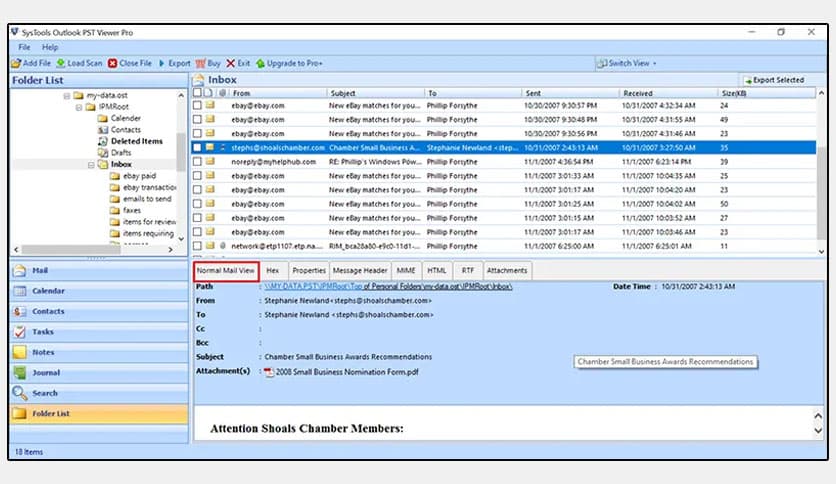Check the 11/1/2007 10:04:35 AM email checkbox
The image size is (836, 484).
197,176
